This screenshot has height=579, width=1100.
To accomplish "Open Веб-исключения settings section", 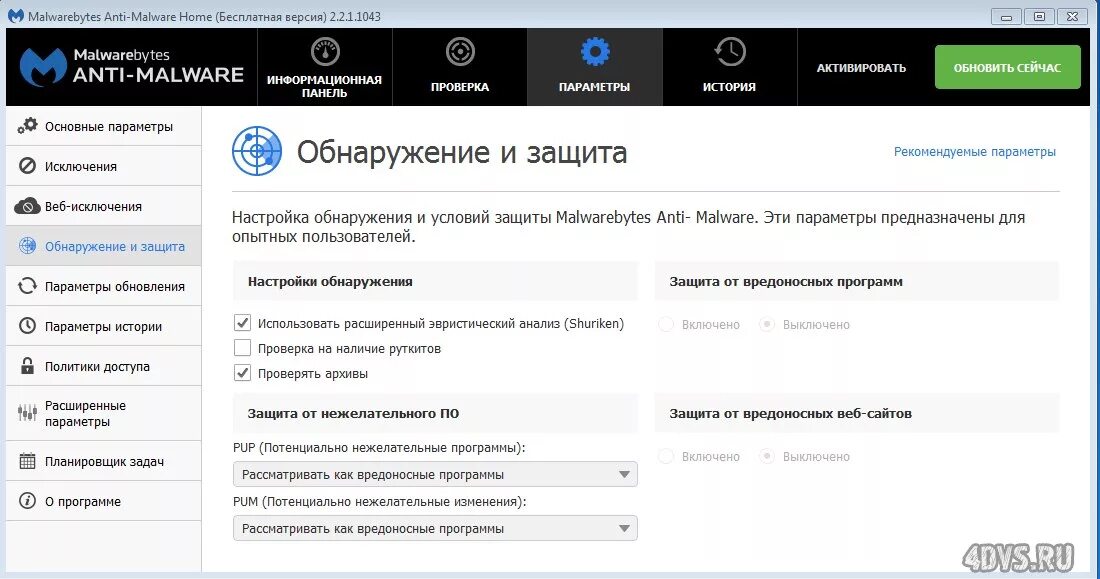I will [104, 206].
